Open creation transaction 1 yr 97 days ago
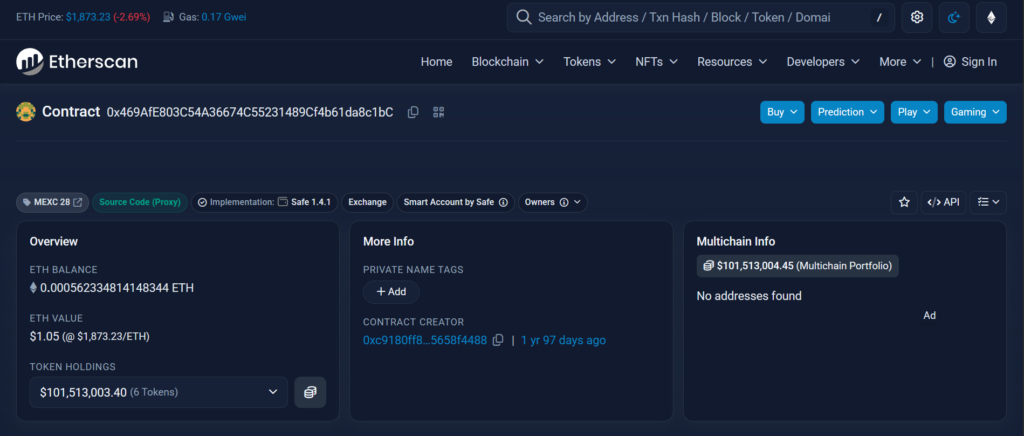The image size is (1024, 436). (563, 340)
